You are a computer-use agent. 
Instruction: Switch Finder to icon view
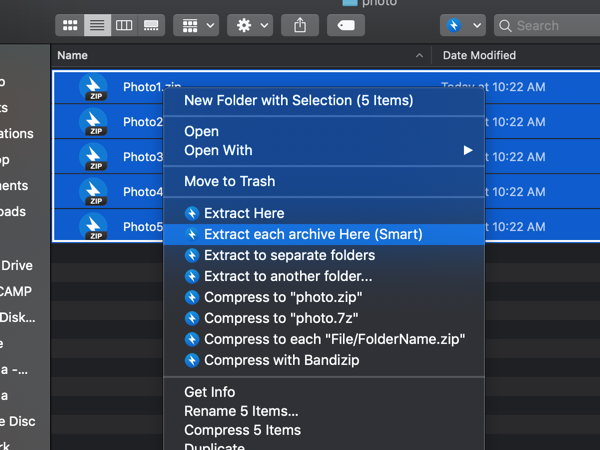70,25
